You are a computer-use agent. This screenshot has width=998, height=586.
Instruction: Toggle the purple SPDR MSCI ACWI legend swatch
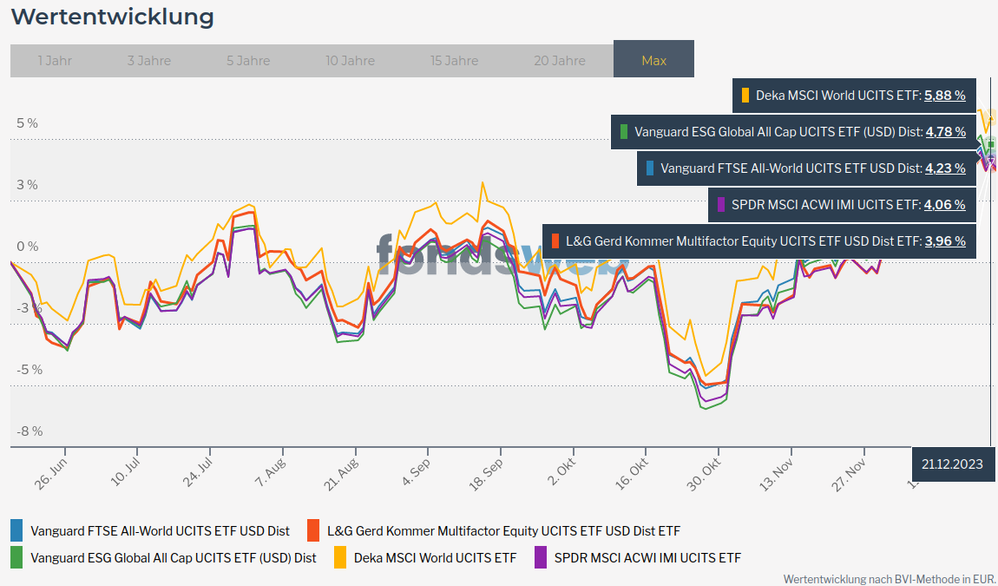[541, 557]
